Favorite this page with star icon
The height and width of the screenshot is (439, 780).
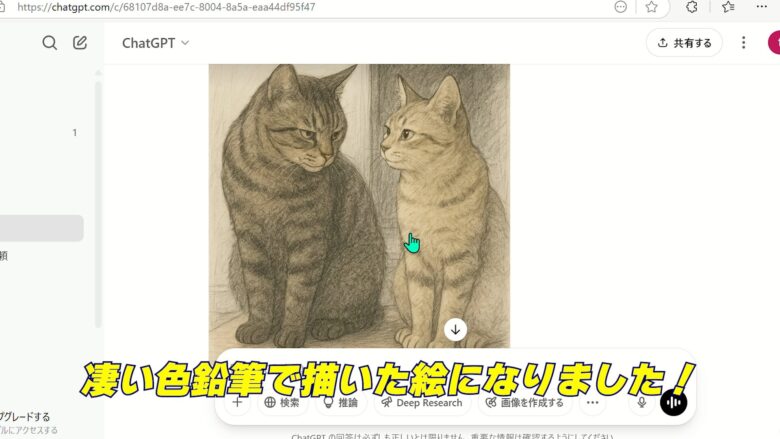[651, 7]
